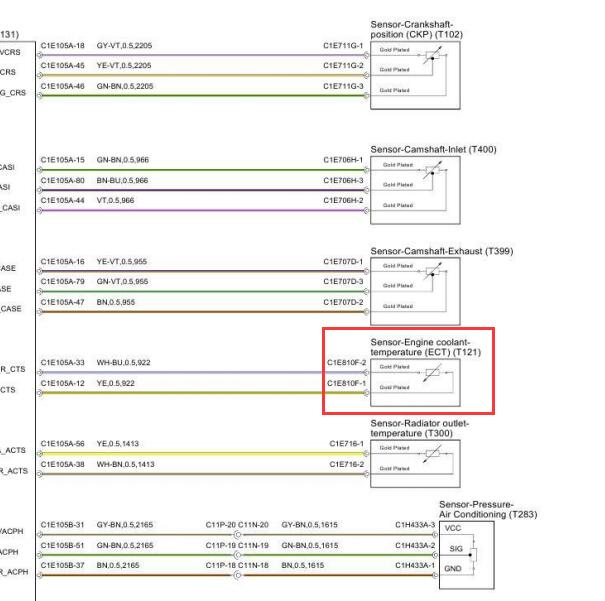Select the title 'Sensor-Radiator outlet-temperature (T300)'
This screenshot has height=601, width=605.
tap(420, 428)
